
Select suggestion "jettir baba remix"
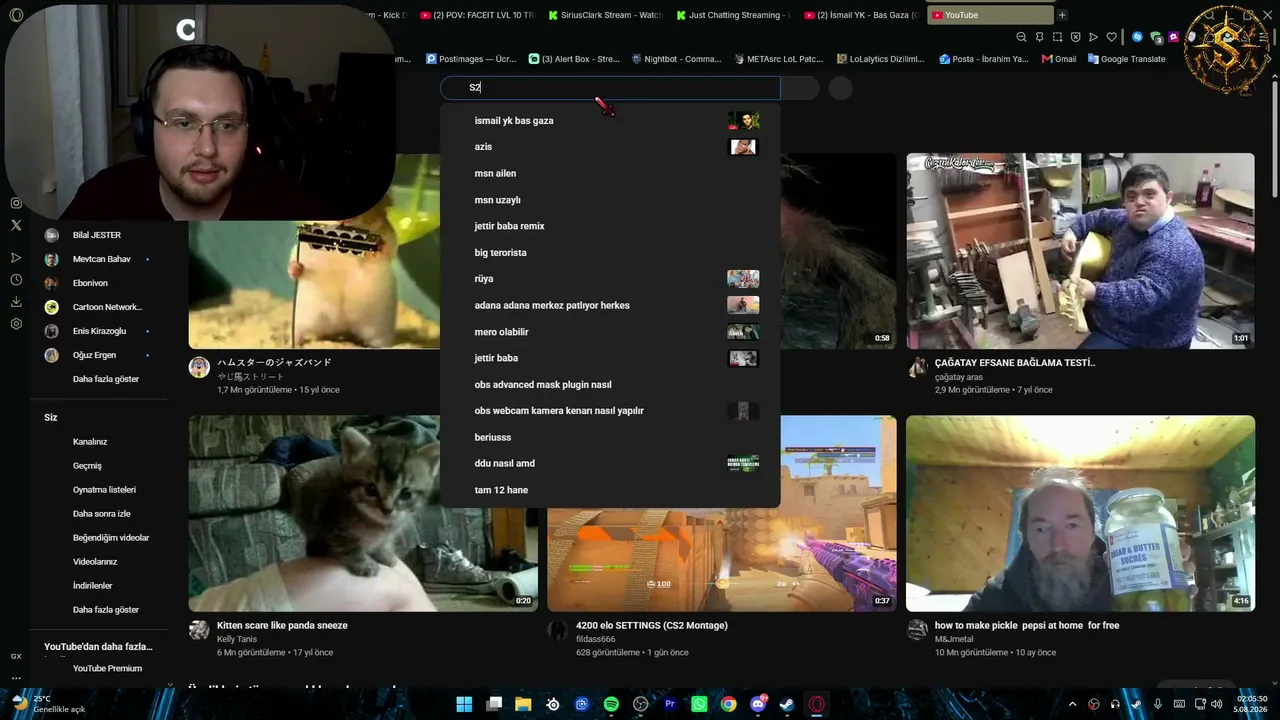(610, 226)
